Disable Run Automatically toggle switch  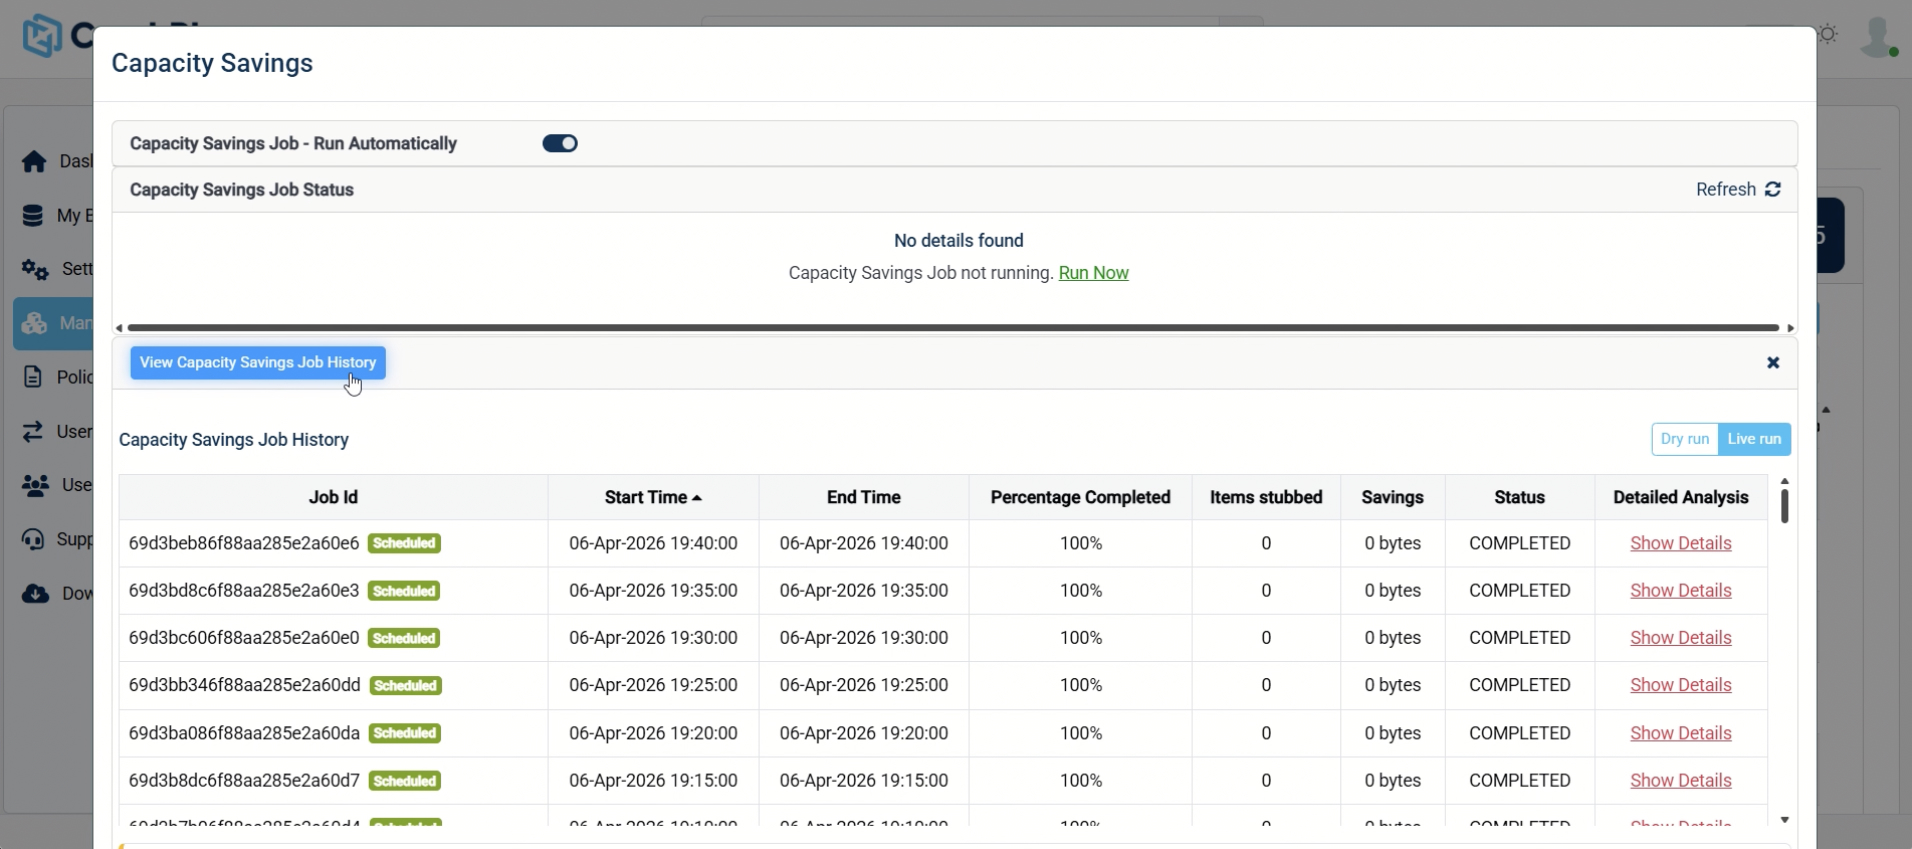coord(560,143)
